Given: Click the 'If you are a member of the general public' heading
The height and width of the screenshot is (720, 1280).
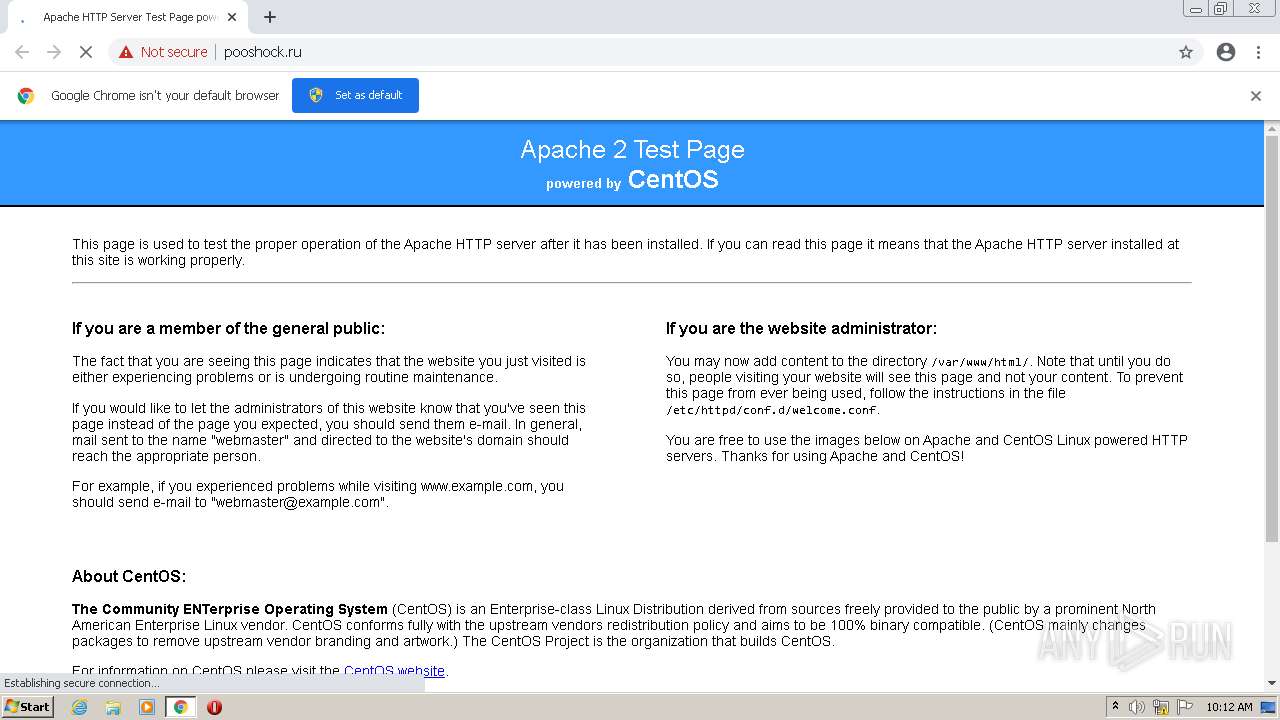Looking at the screenshot, I should click(228, 328).
